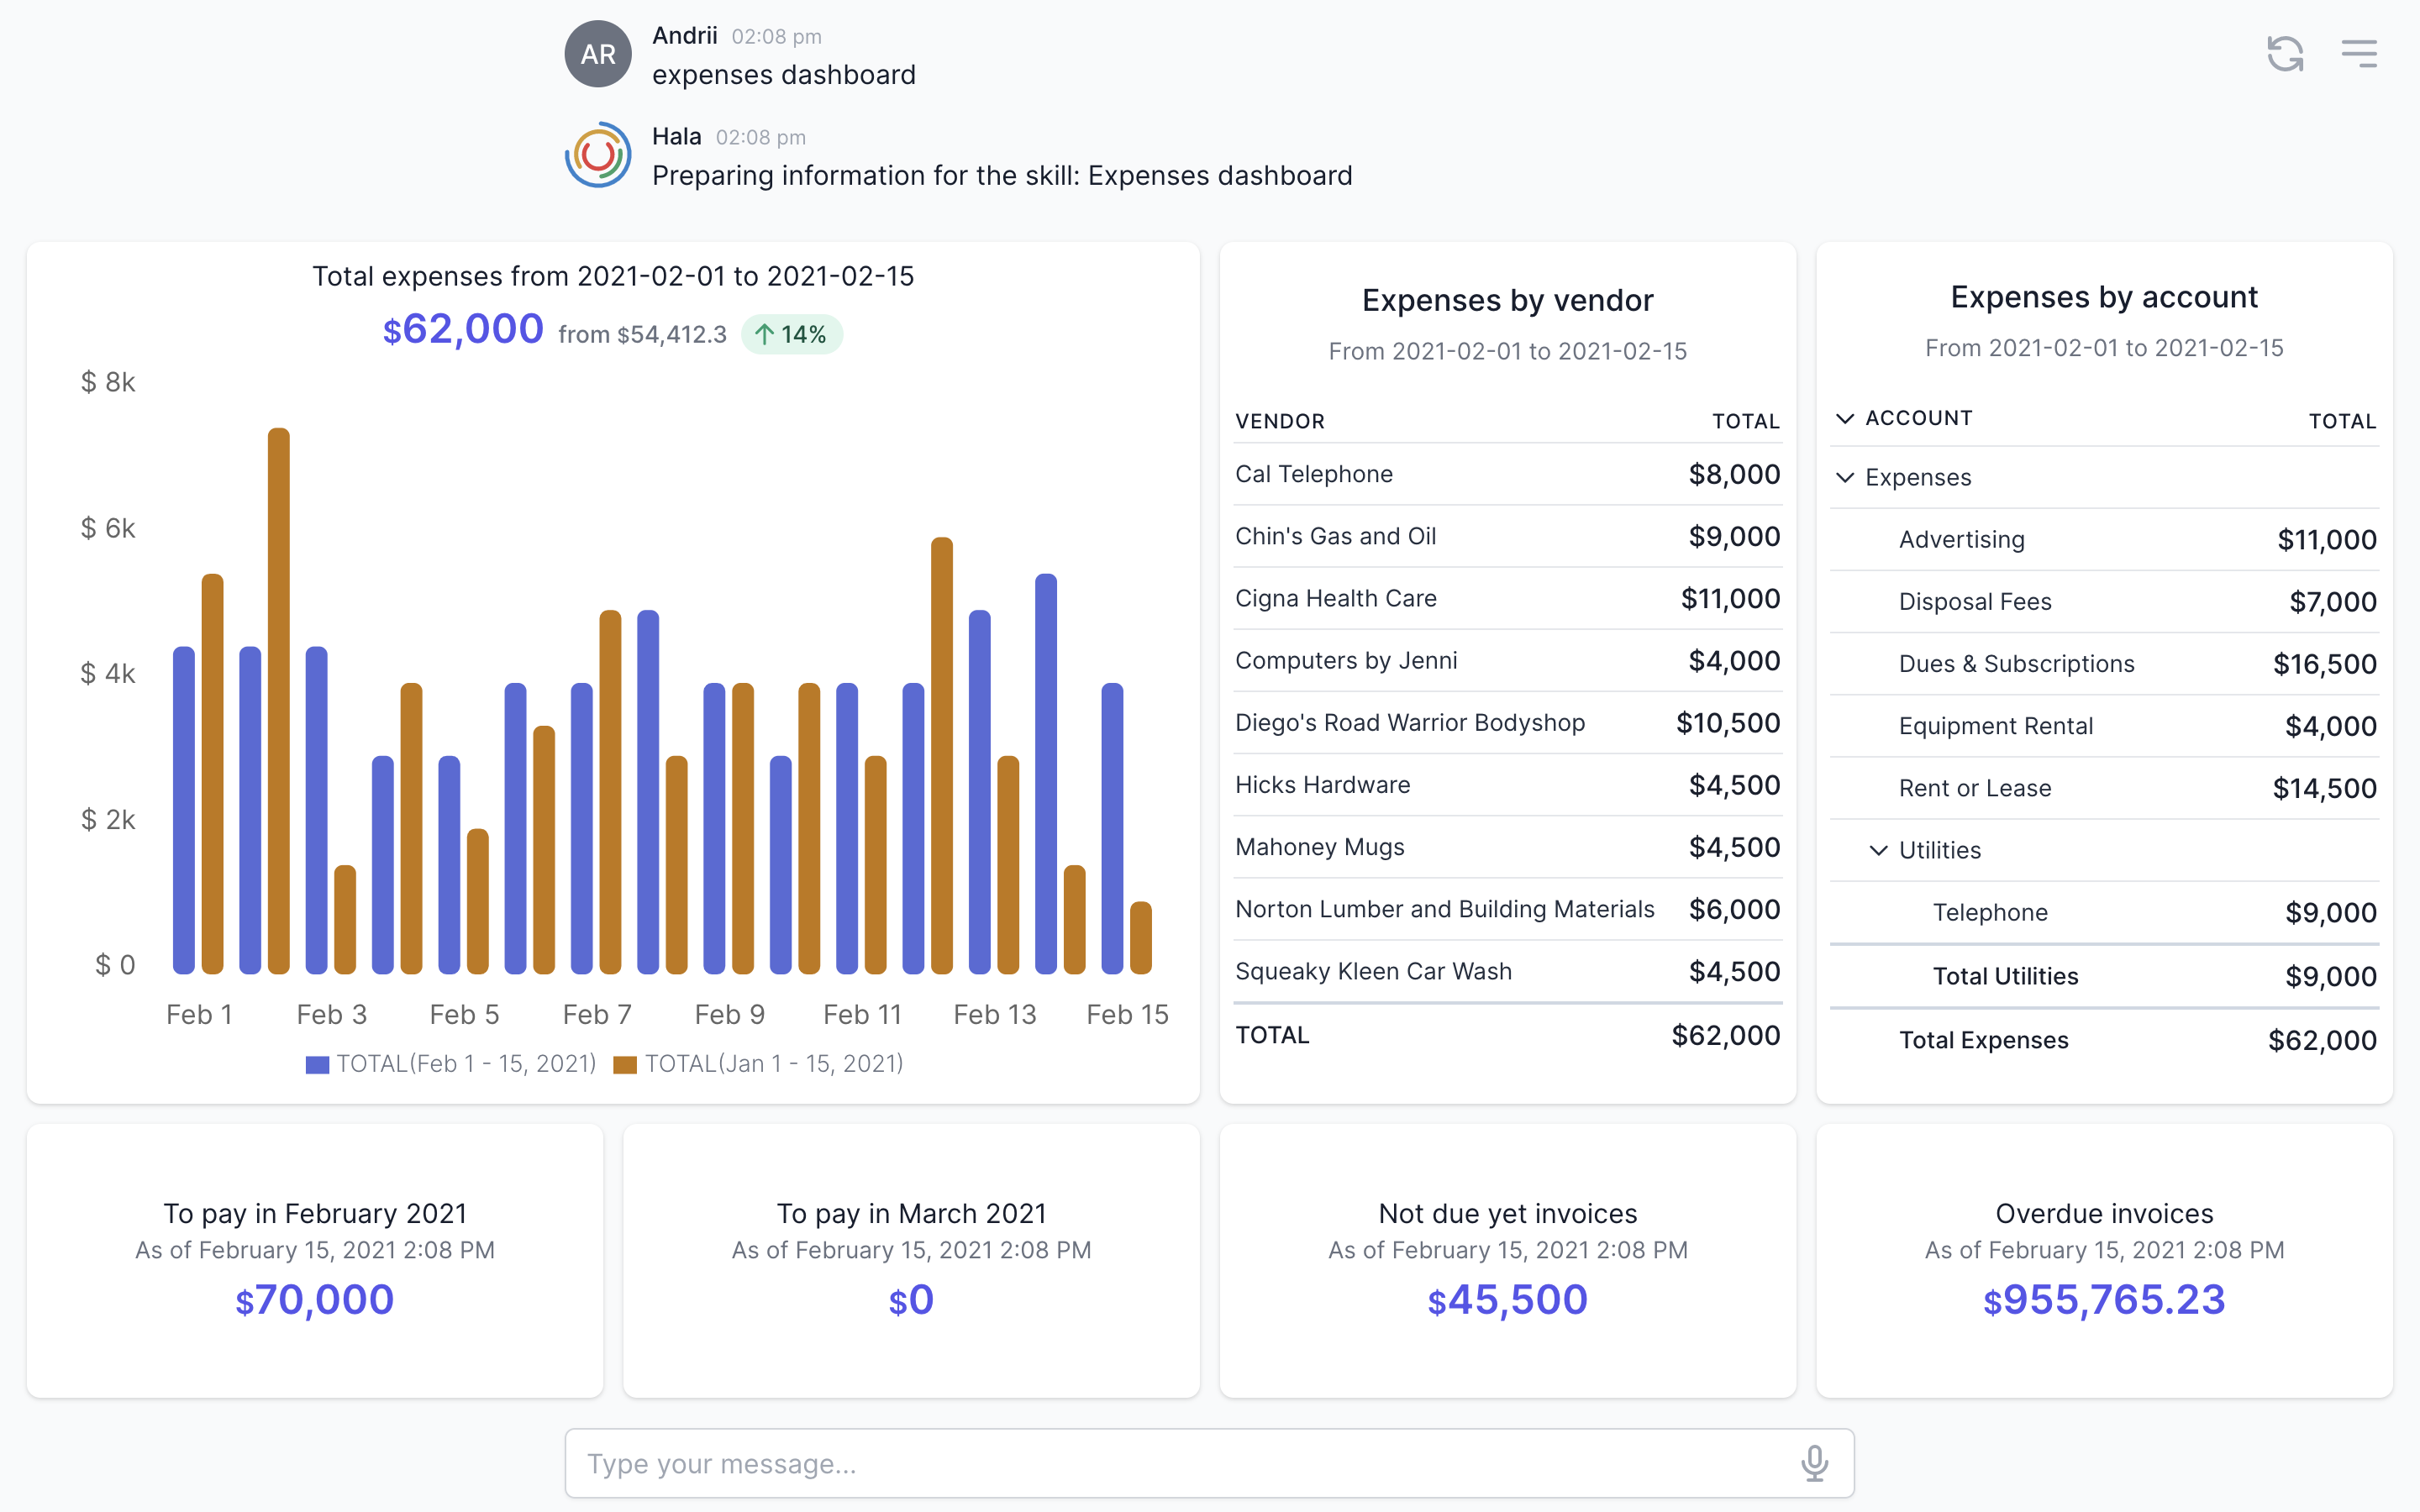Click the Not due yet invoices $45,500 value

pos(1507,1300)
